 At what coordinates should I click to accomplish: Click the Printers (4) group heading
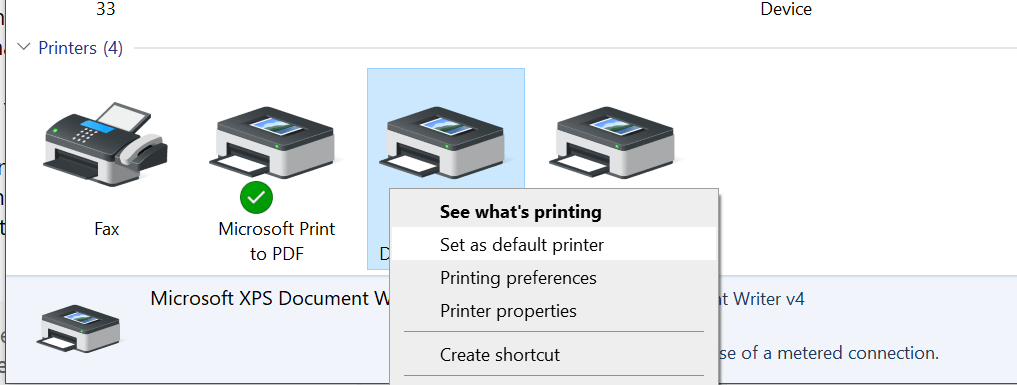[x=80, y=48]
